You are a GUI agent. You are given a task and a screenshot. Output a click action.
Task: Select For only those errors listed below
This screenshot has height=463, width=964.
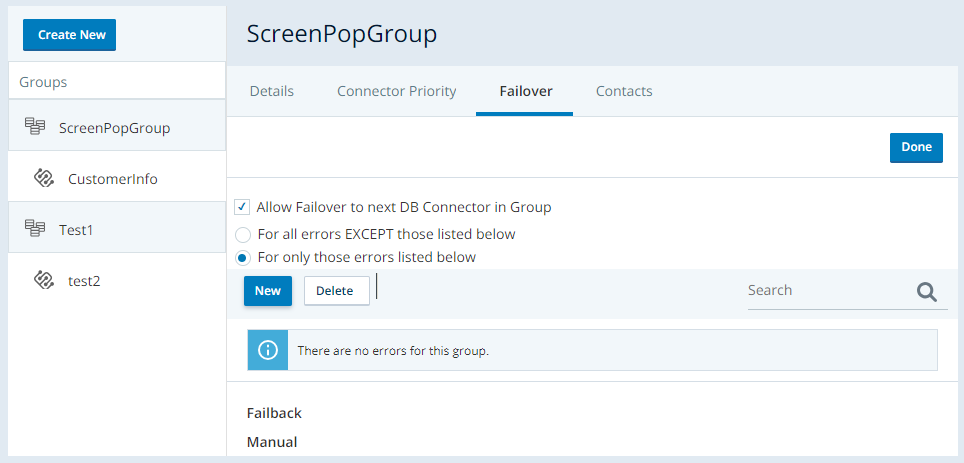click(242, 257)
